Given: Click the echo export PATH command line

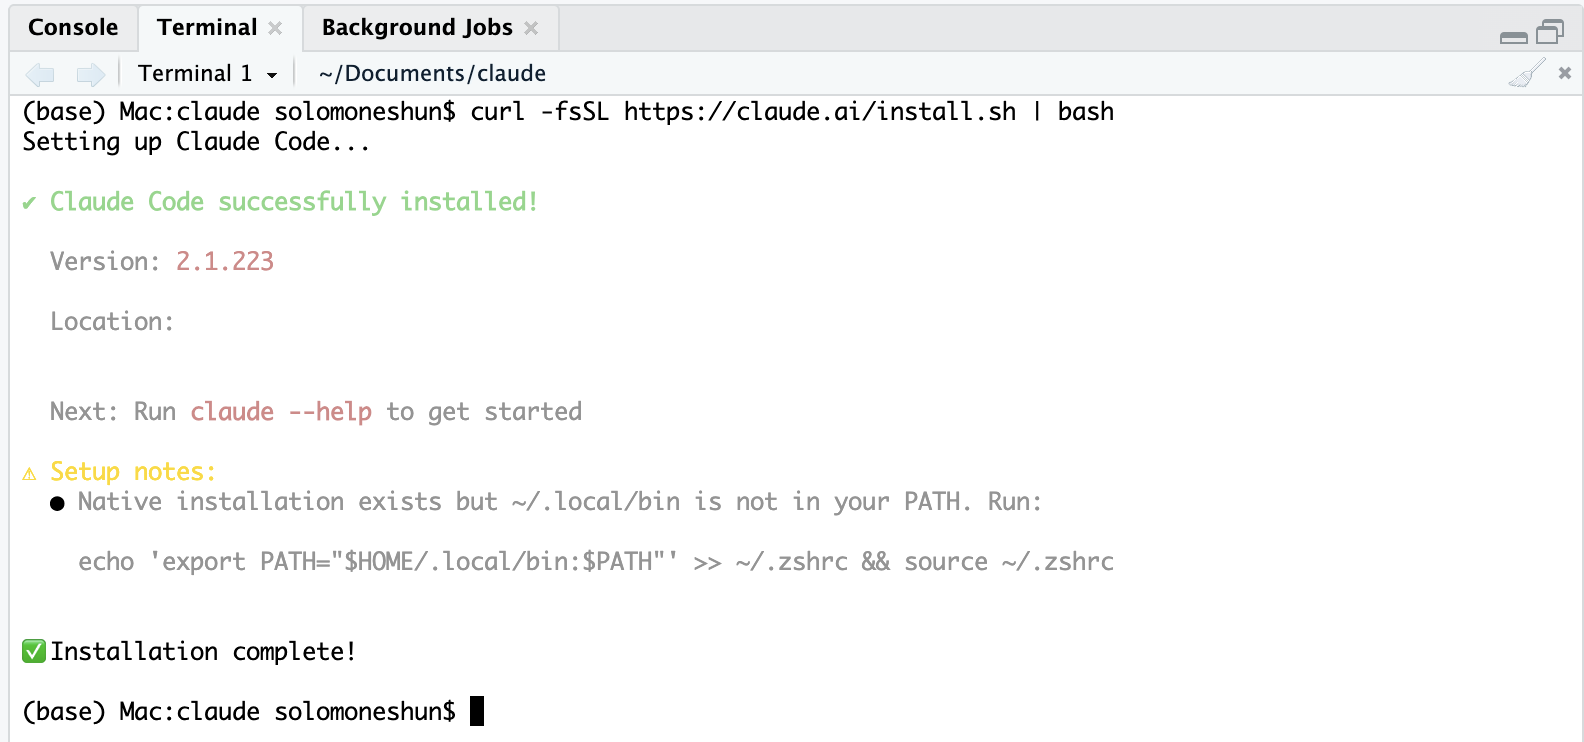Looking at the screenshot, I should click(596, 561).
